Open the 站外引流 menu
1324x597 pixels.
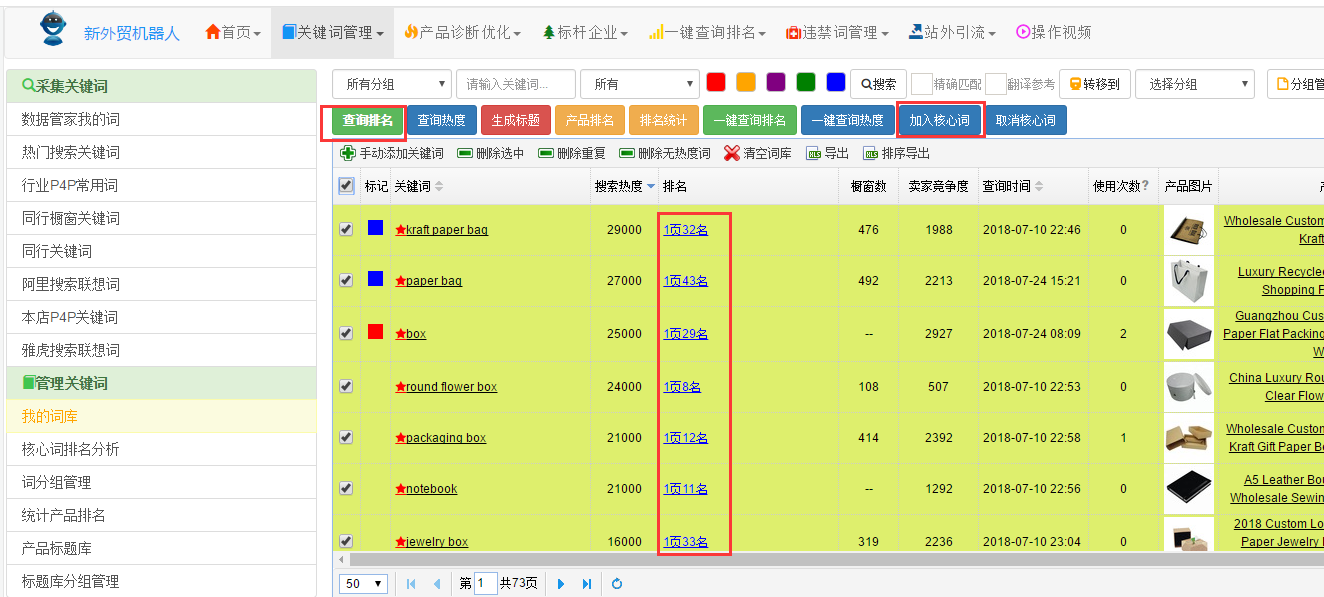[952, 33]
